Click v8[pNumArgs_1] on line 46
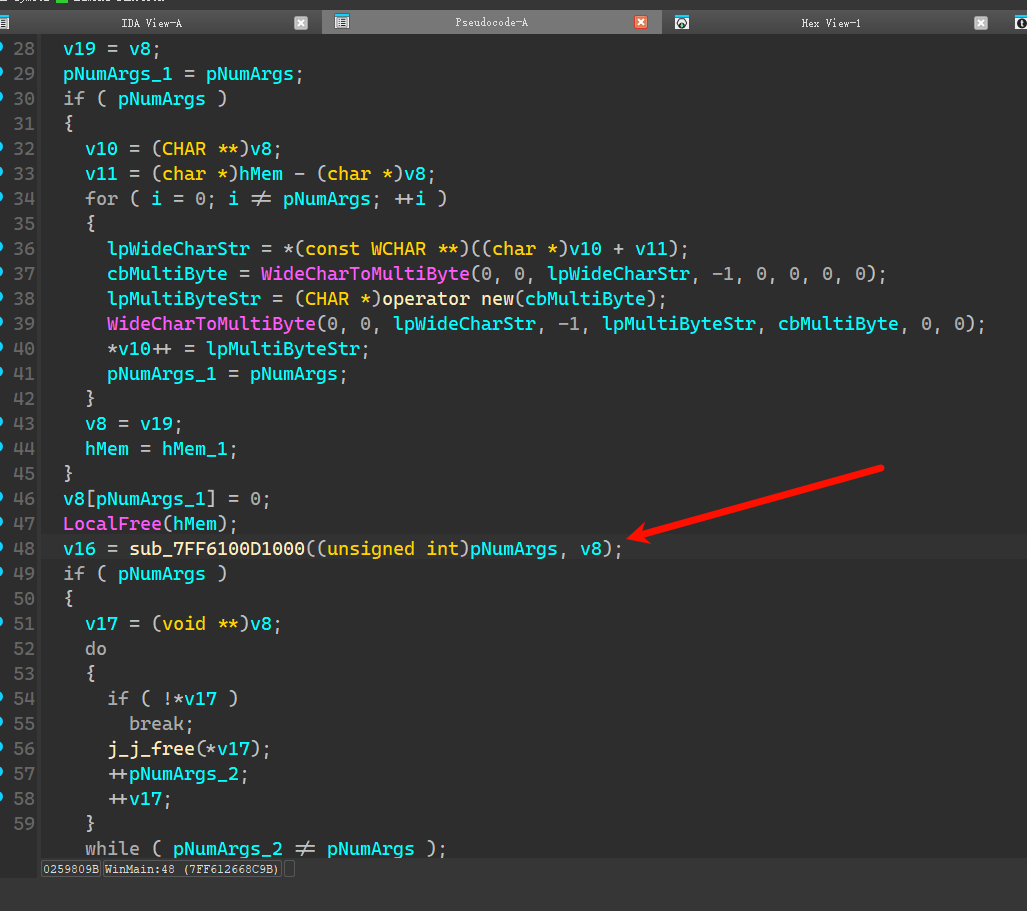1027x911 pixels. click(x=140, y=499)
